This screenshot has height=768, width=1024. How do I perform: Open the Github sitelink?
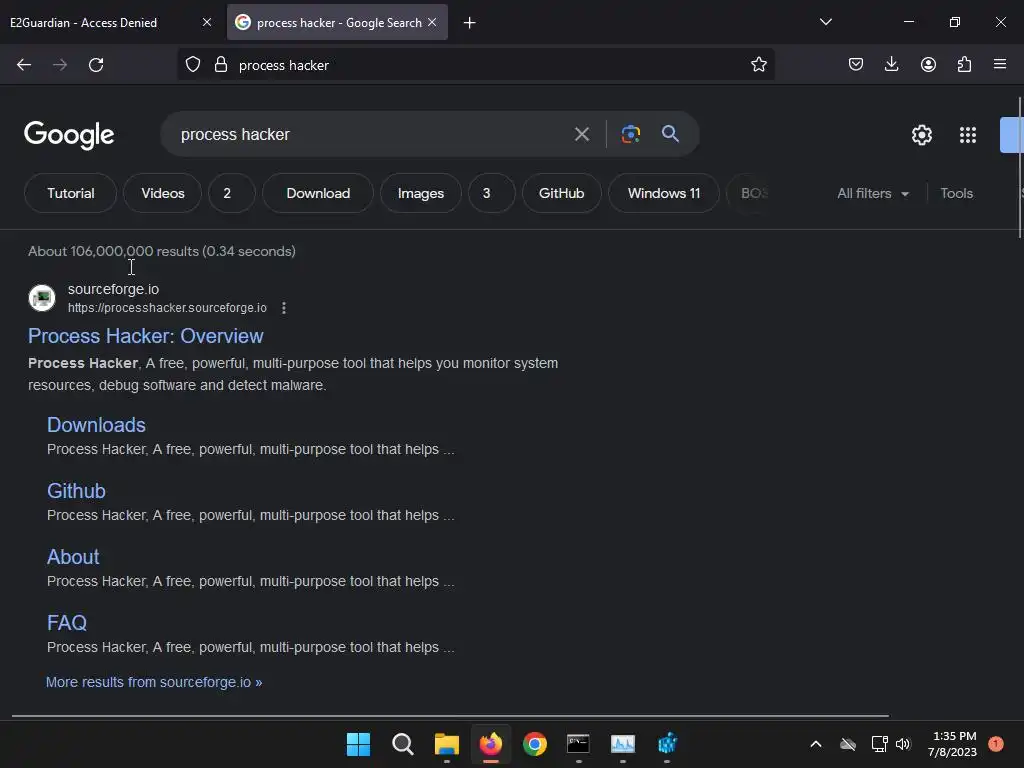(x=76, y=491)
